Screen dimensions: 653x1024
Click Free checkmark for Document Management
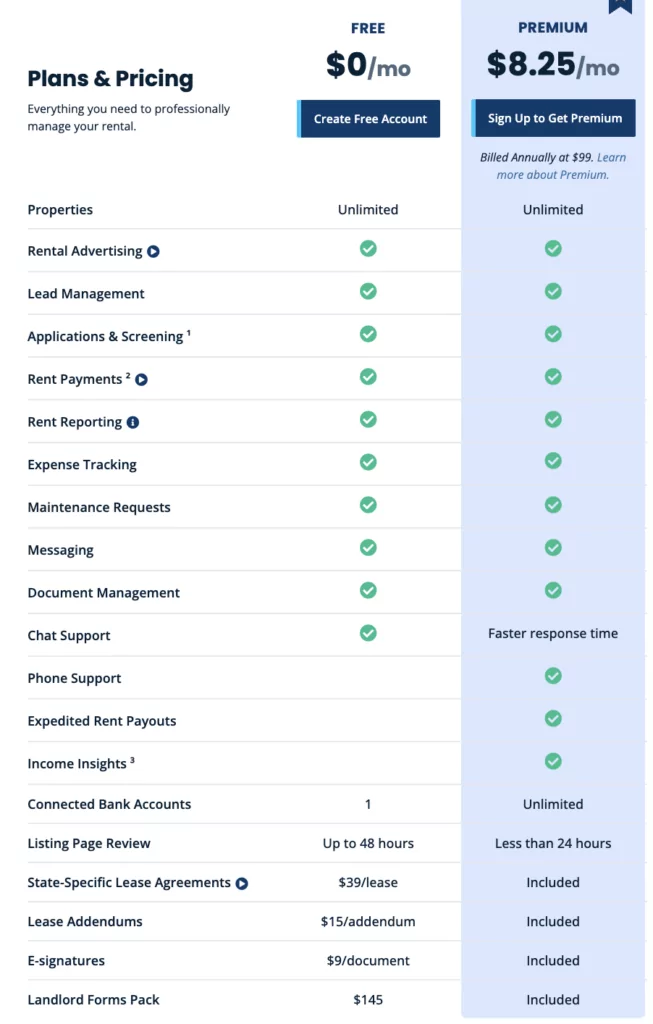(x=368, y=590)
